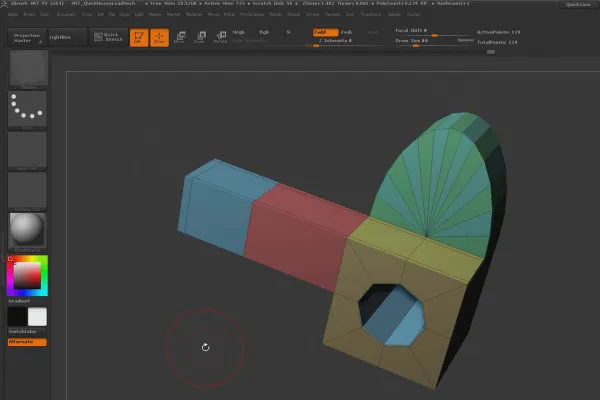
Task: Open the Picker menu
Action: click(229, 15)
